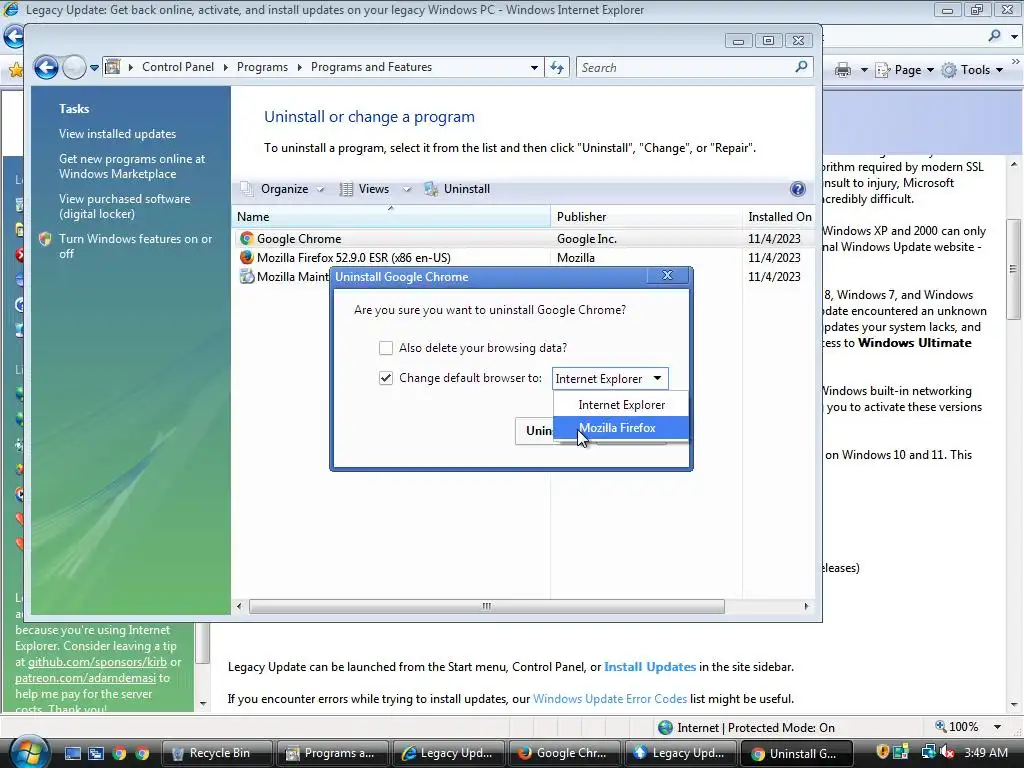Sort list by Installed On column header
The width and height of the screenshot is (1024, 768).
click(x=779, y=217)
